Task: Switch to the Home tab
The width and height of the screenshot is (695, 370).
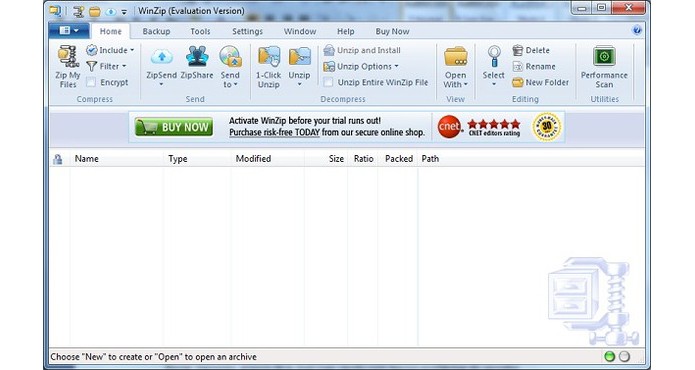Action: pyautogui.click(x=110, y=31)
